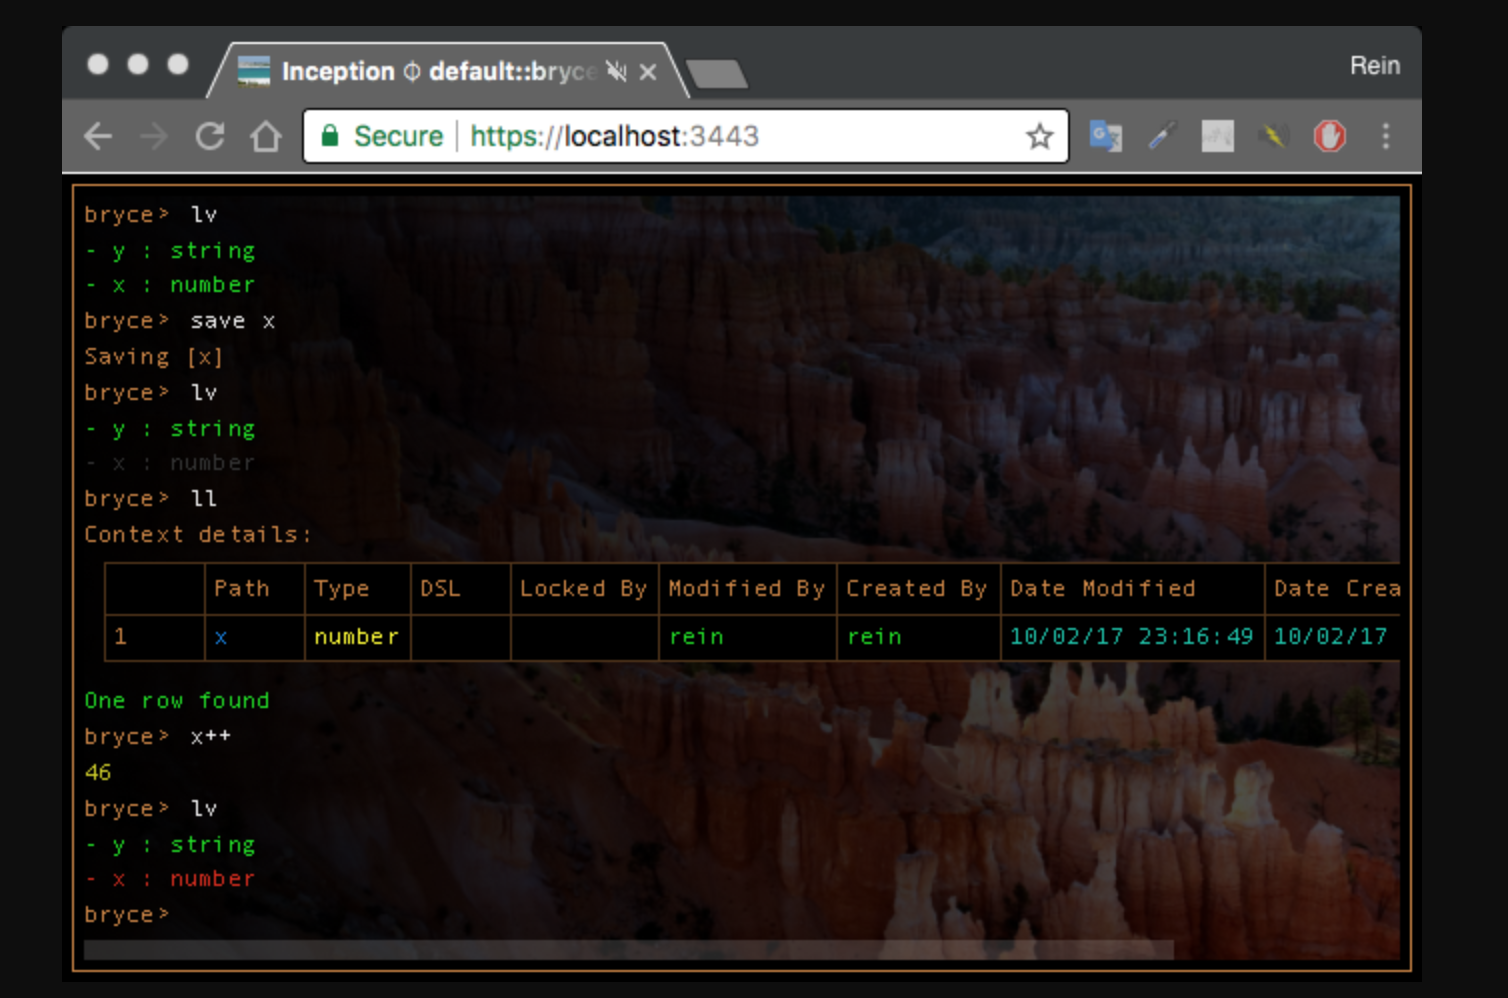Image resolution: width=1508 pixels, height=998 pixels.
Task: Bookmark this page with the star
Action: tap(1040, 136)
